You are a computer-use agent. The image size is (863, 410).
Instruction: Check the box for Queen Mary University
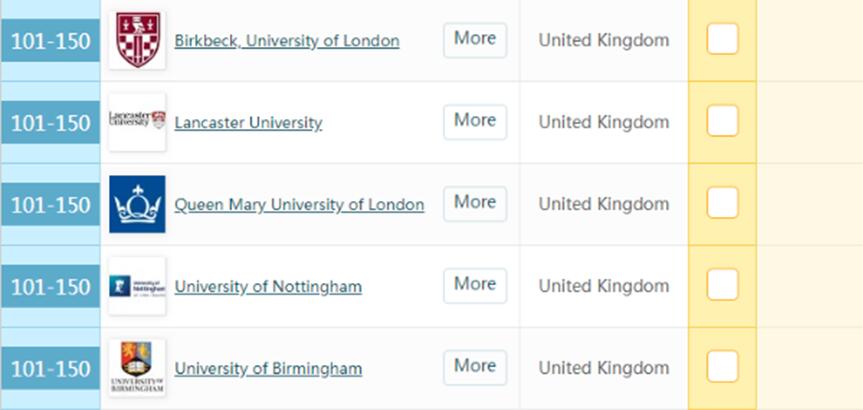point(722,203)
